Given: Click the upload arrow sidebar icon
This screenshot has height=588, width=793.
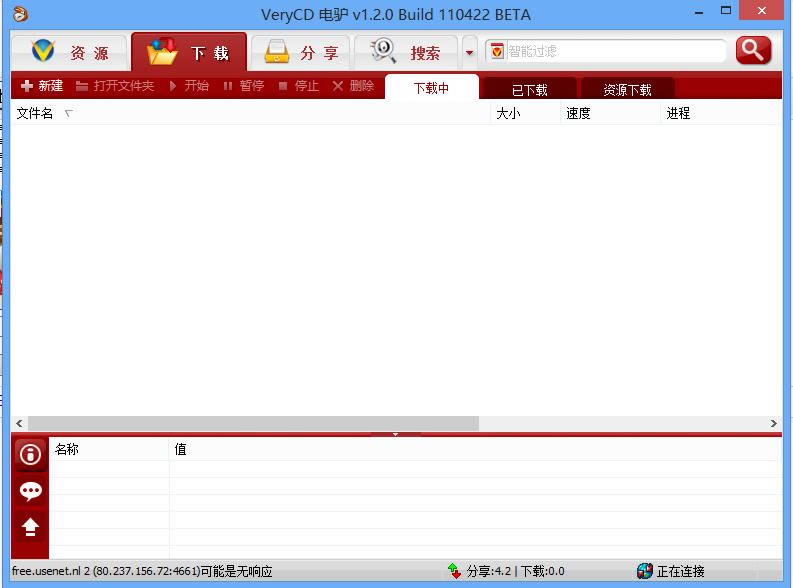Looking at the screenshot, I should (x=30, y=527).
